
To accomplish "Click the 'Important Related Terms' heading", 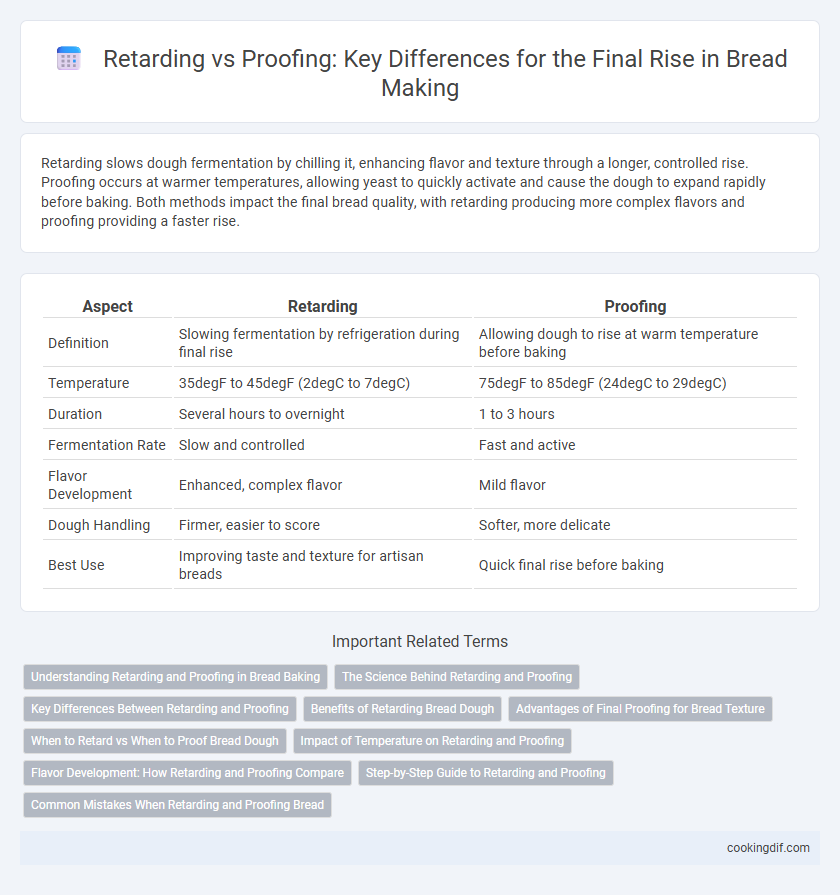I will 420,642.
